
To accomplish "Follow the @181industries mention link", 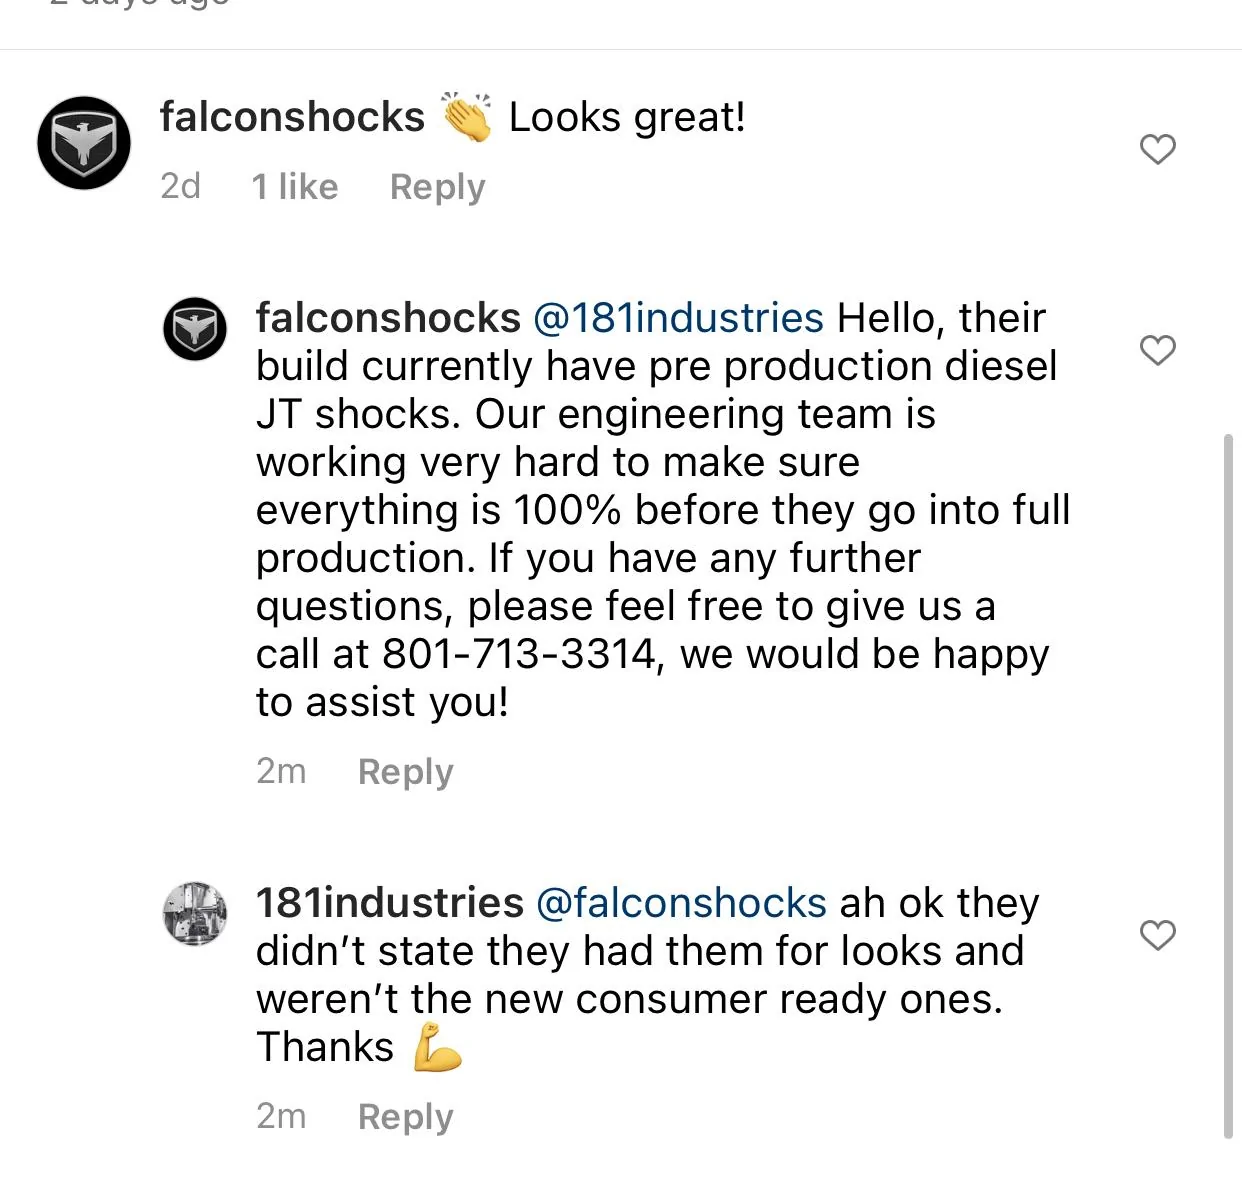I will pos(678,318).
